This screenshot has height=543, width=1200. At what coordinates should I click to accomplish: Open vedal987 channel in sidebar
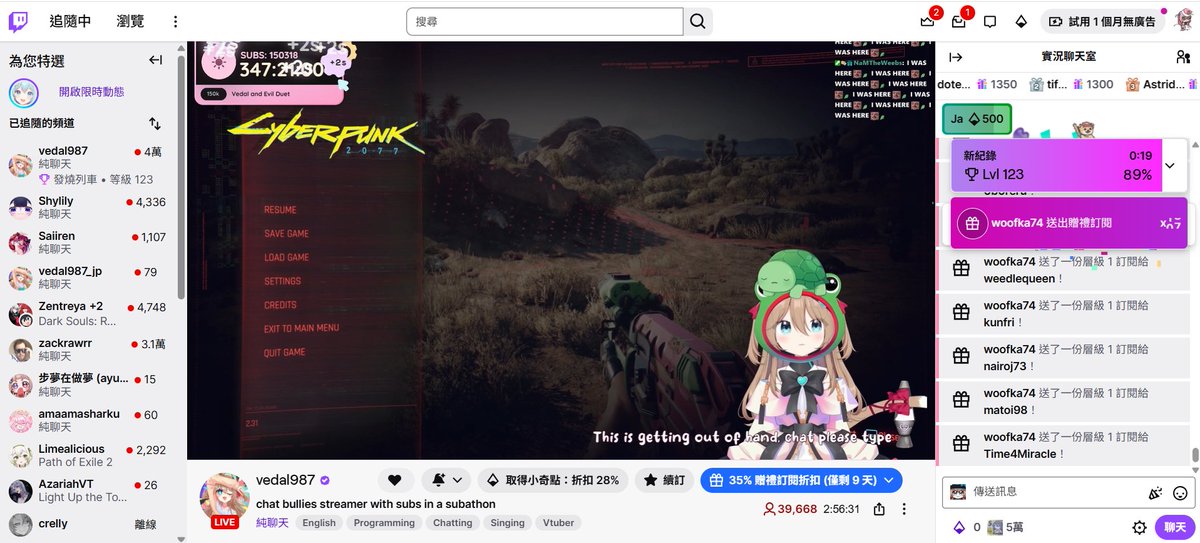[90, 165]
